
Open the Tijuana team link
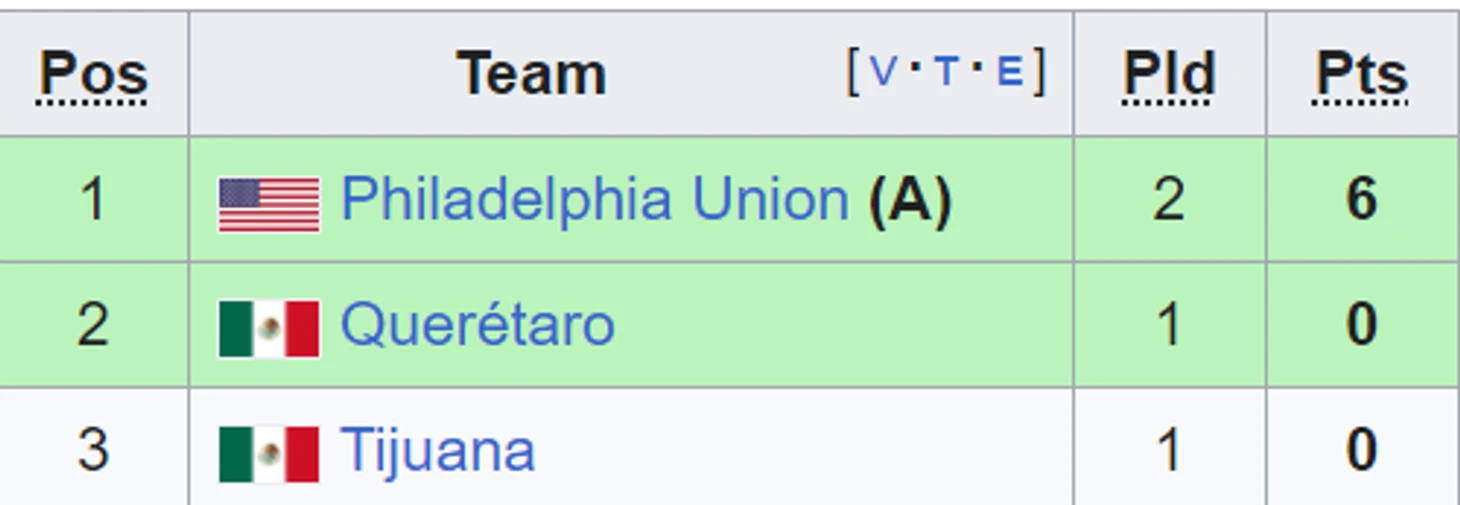(438, 450)
